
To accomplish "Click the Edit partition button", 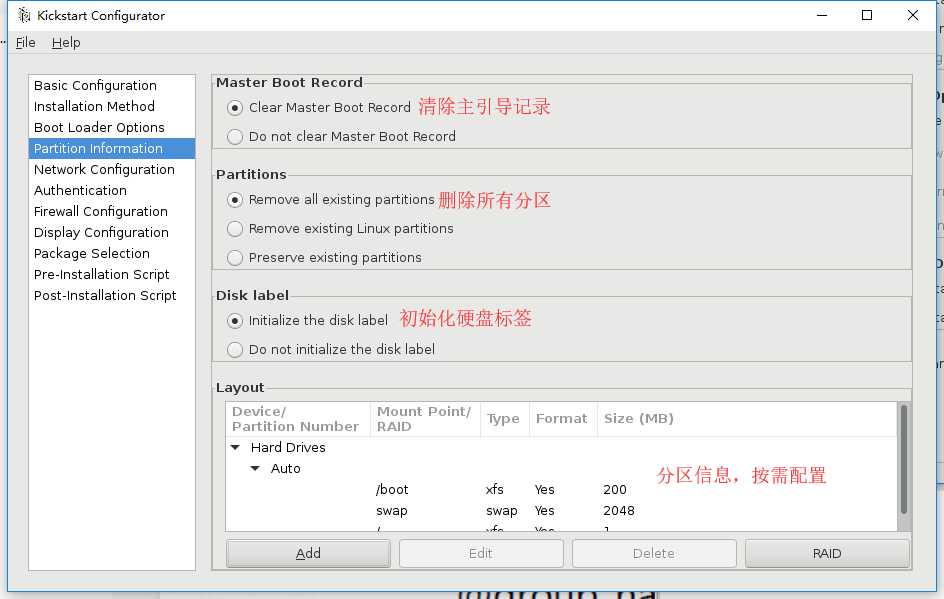I will click(x=481, y=553).
